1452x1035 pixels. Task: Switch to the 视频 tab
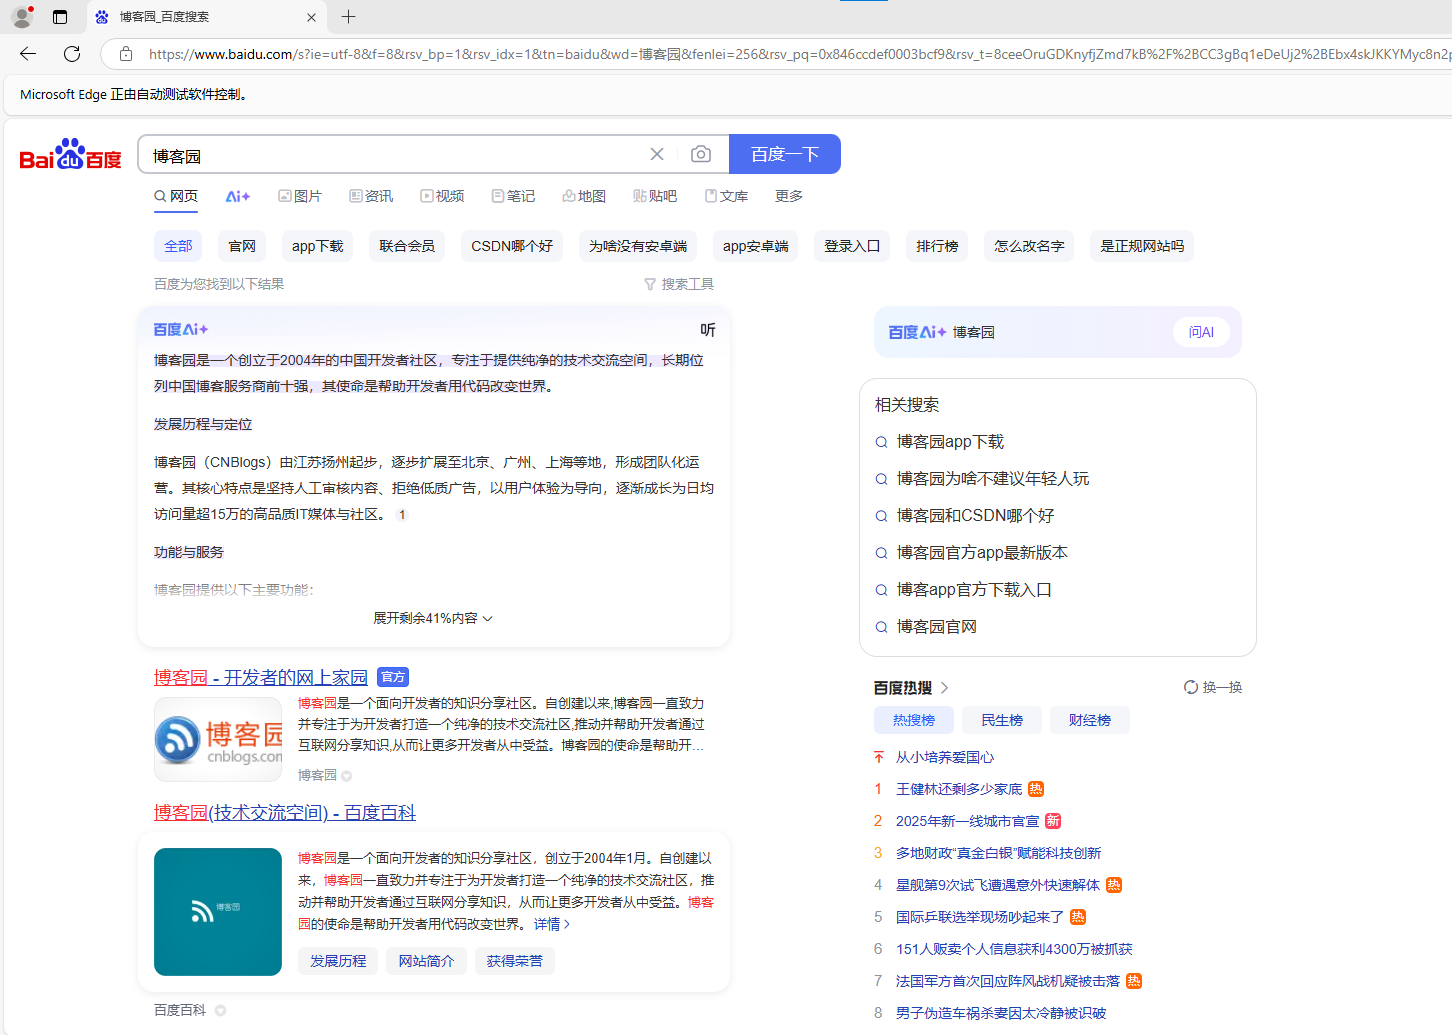click(442, 196)
